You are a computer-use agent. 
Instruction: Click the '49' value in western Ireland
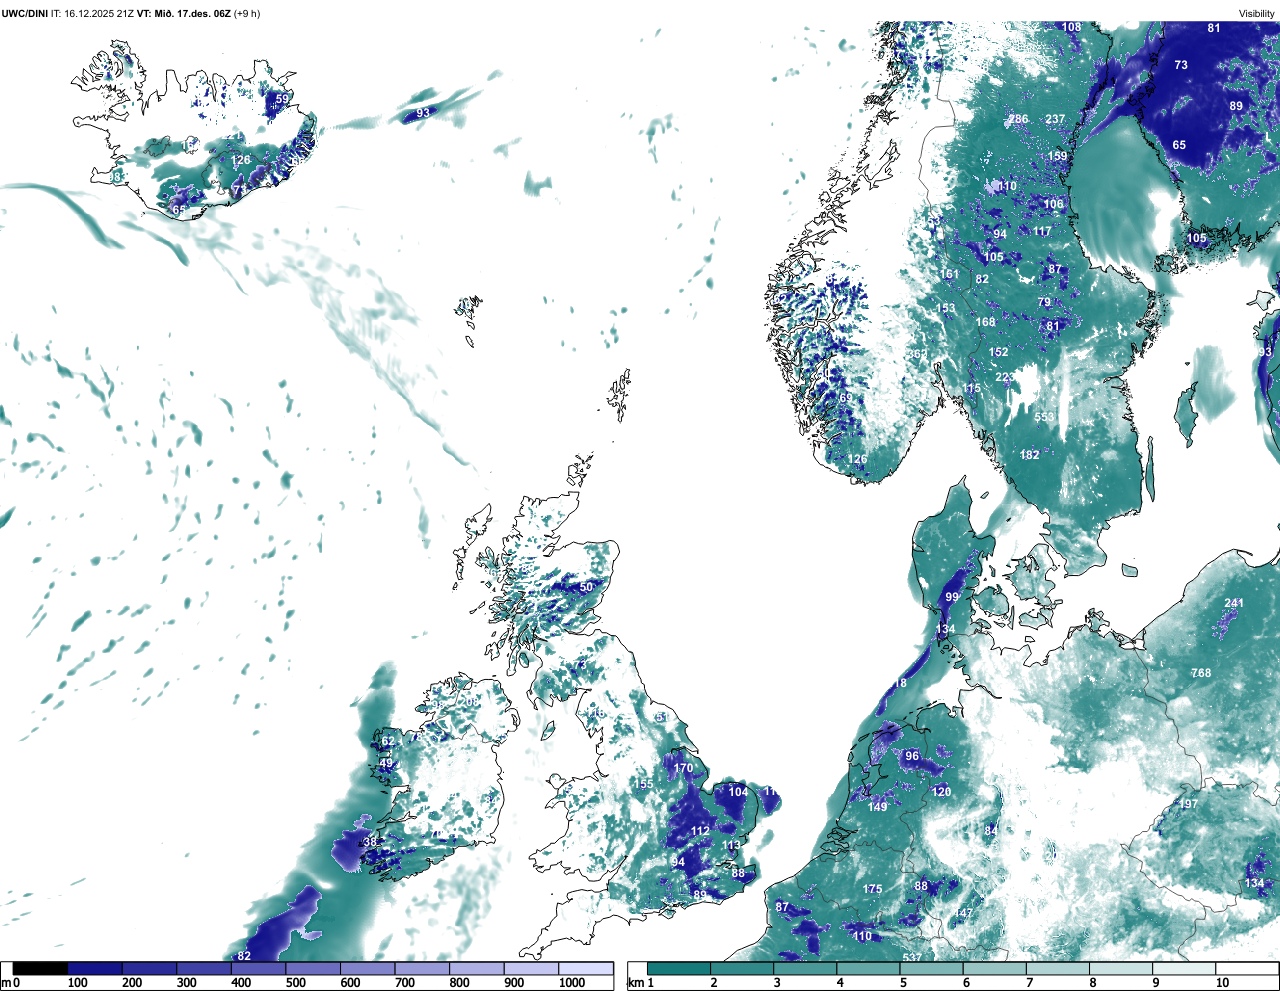coord(386,764)
